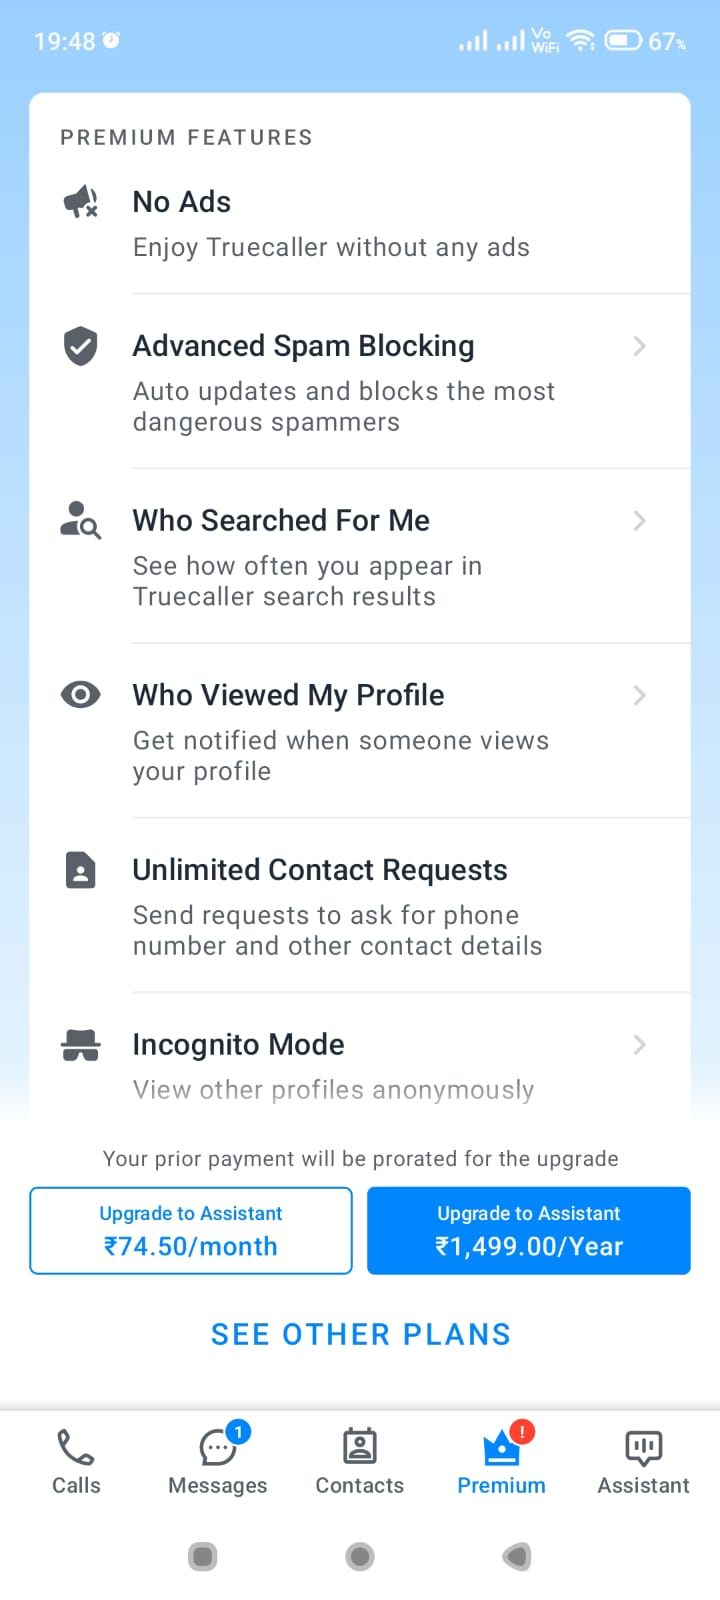Open the Calls tab phone icon

76,1447
